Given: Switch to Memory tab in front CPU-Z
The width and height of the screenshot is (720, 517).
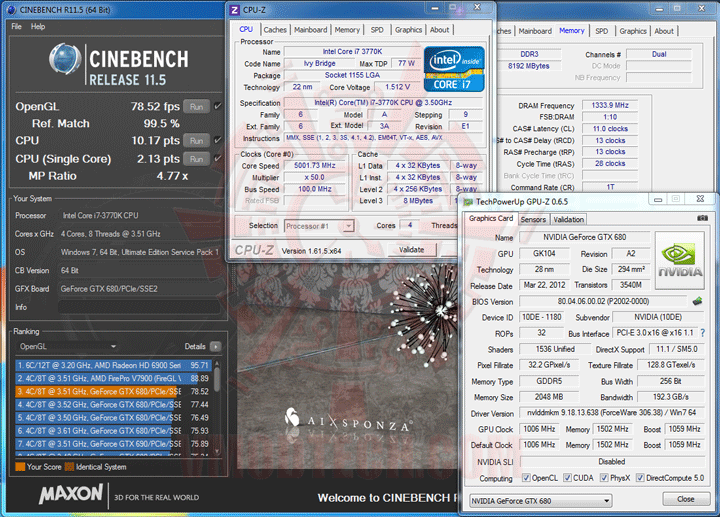Looking at the screenshot, I should tap(347, 30).
